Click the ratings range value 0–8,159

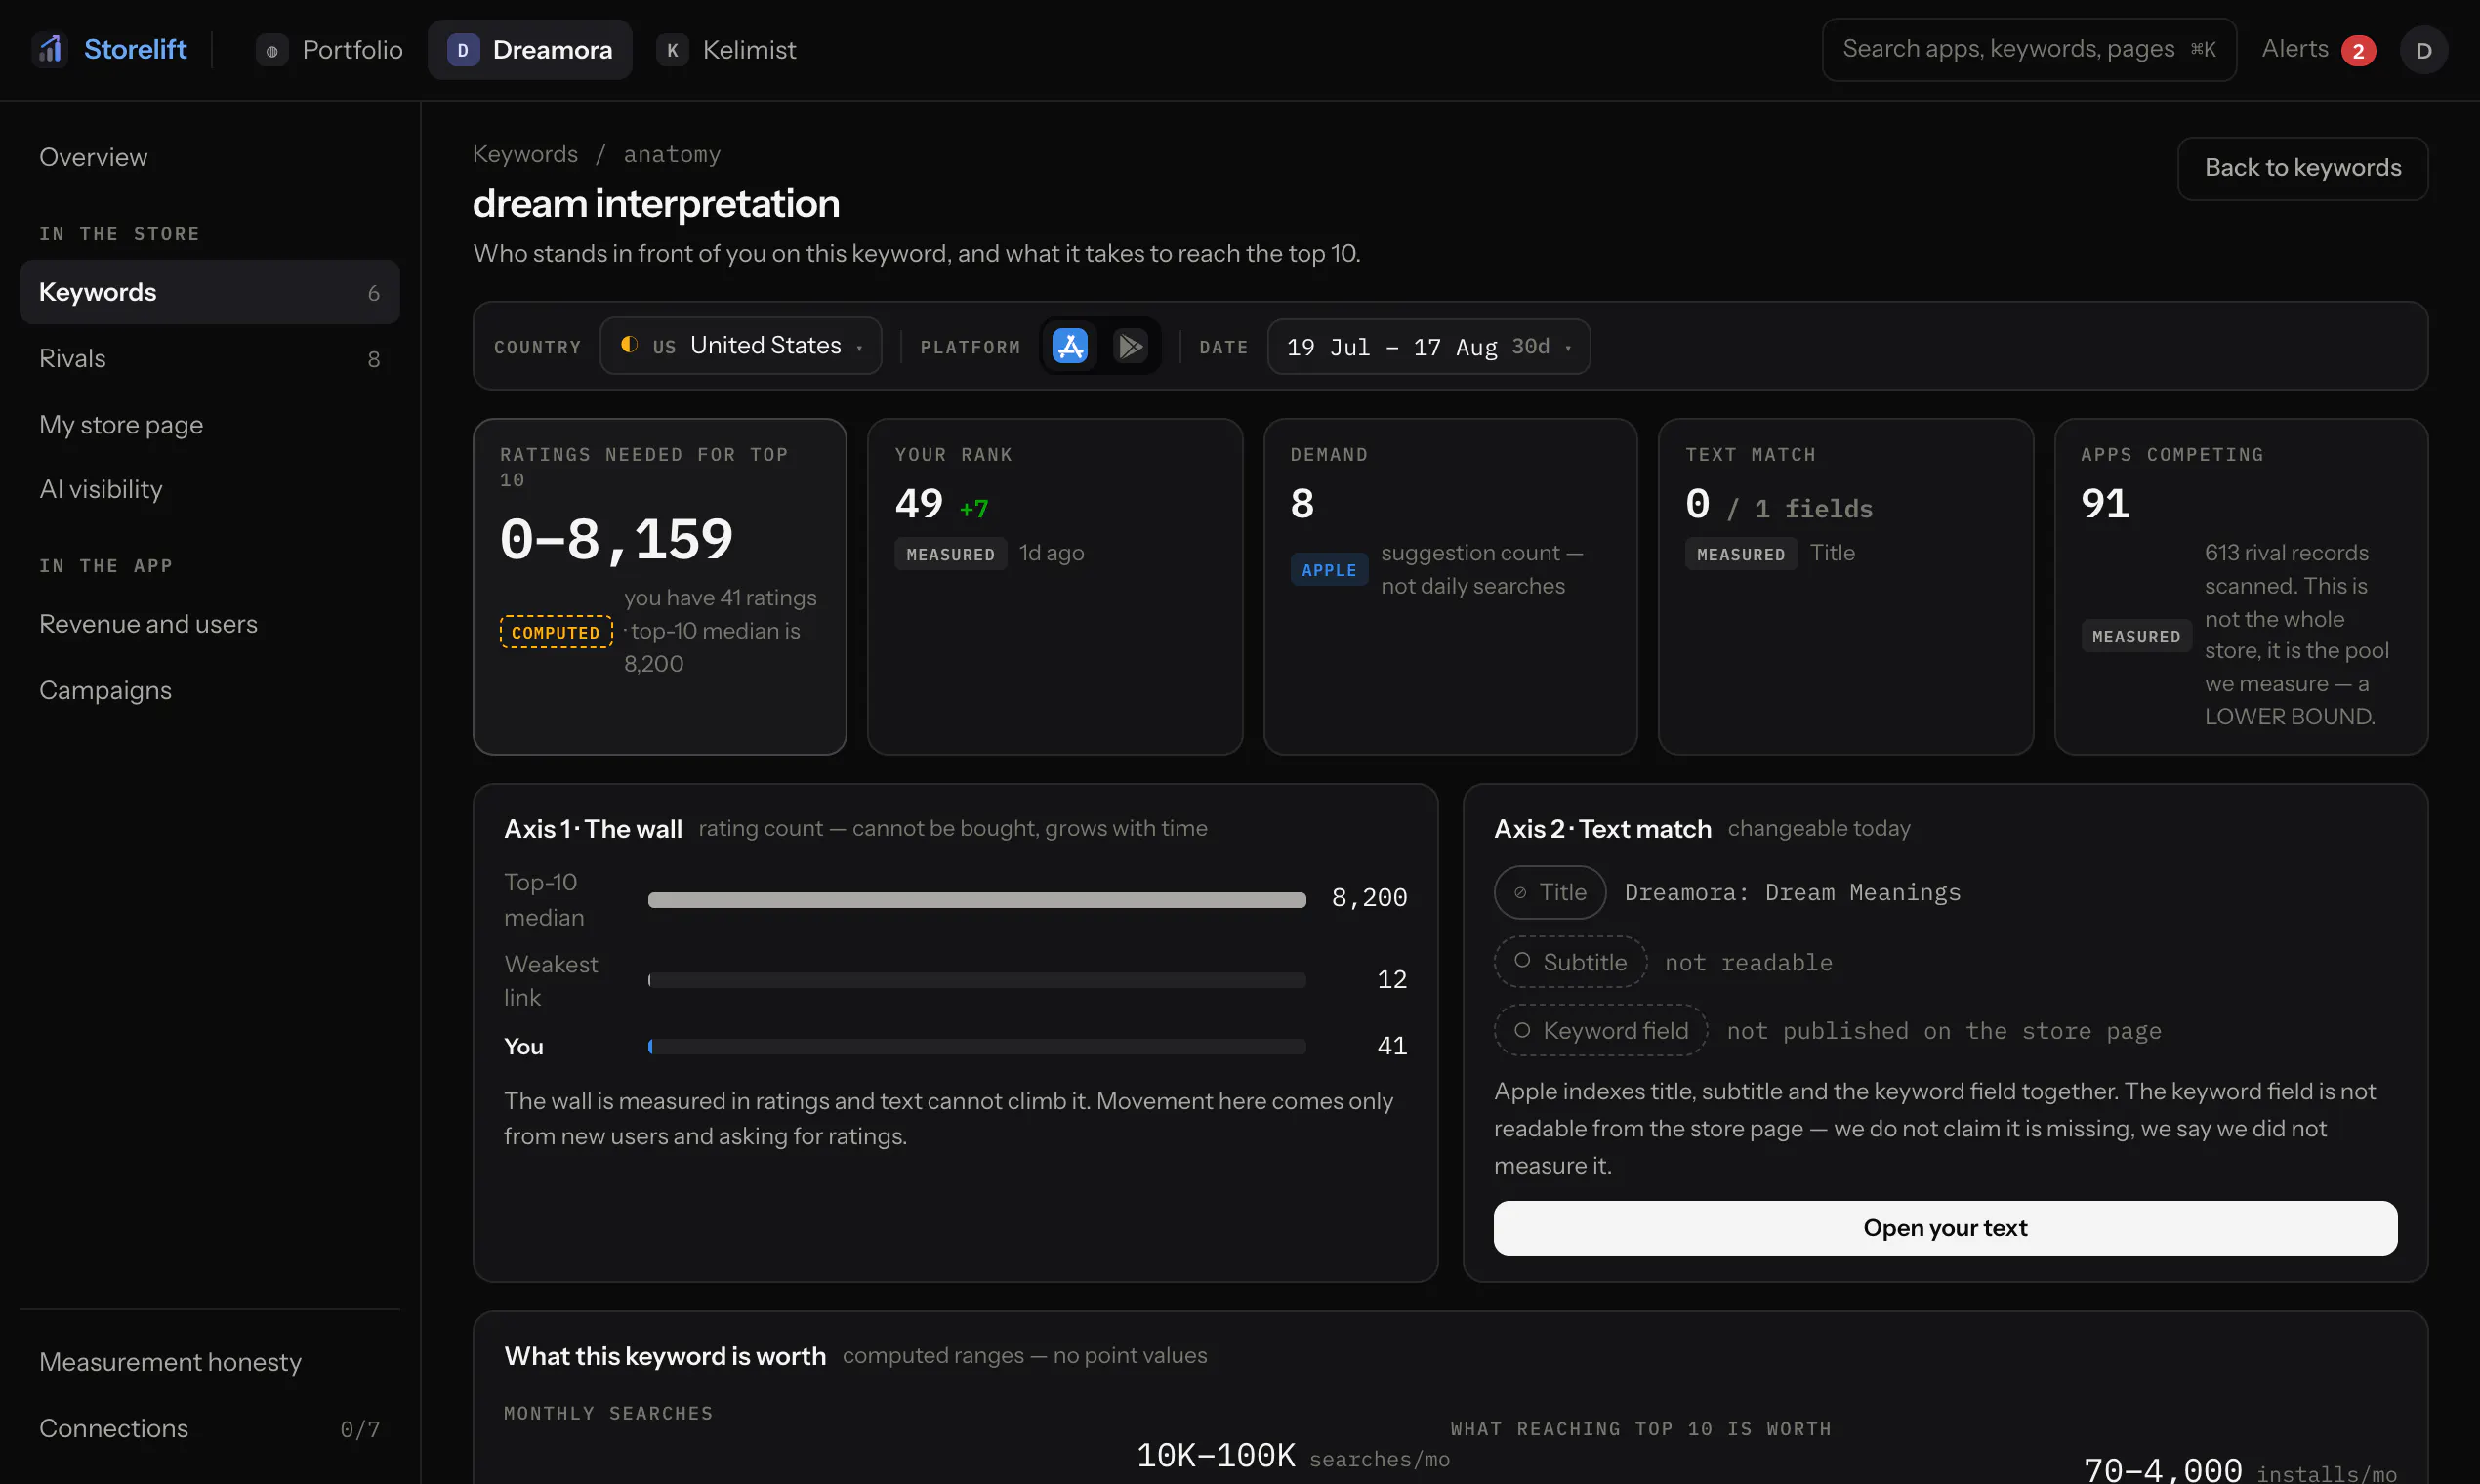(x=616, y=540)
